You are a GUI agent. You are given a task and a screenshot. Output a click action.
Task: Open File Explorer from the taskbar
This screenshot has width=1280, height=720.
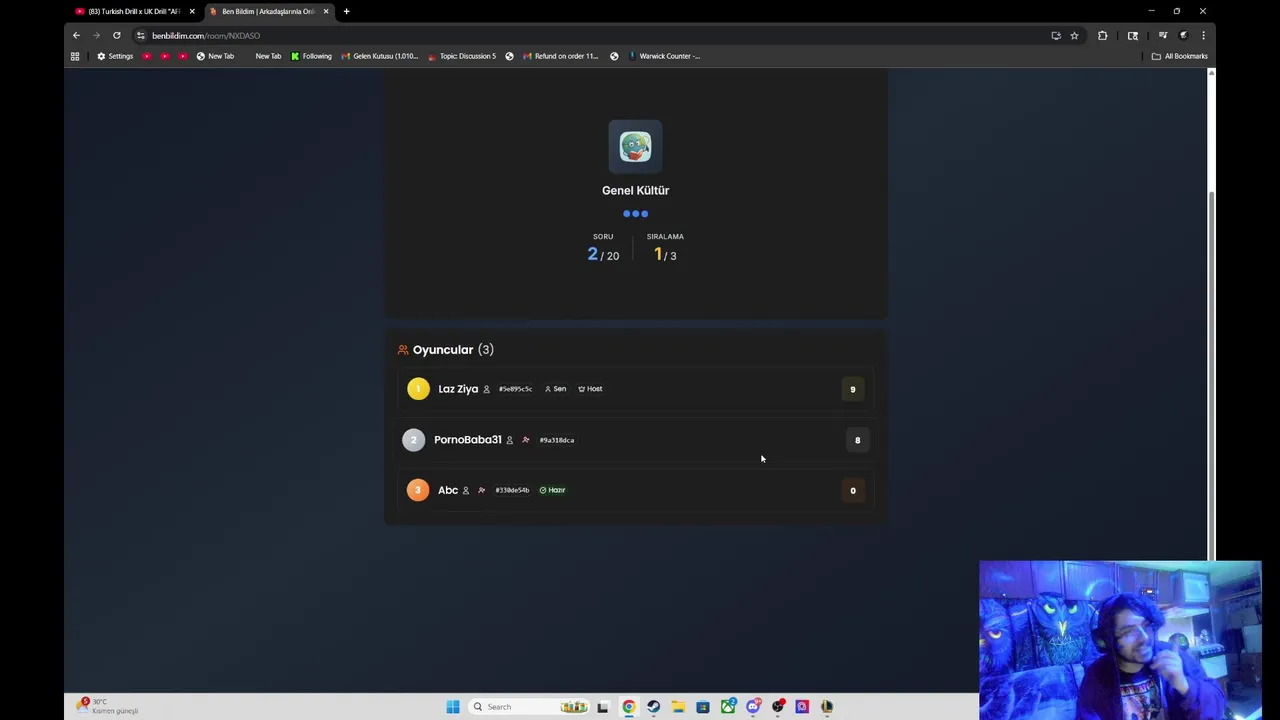click(678, 707)
